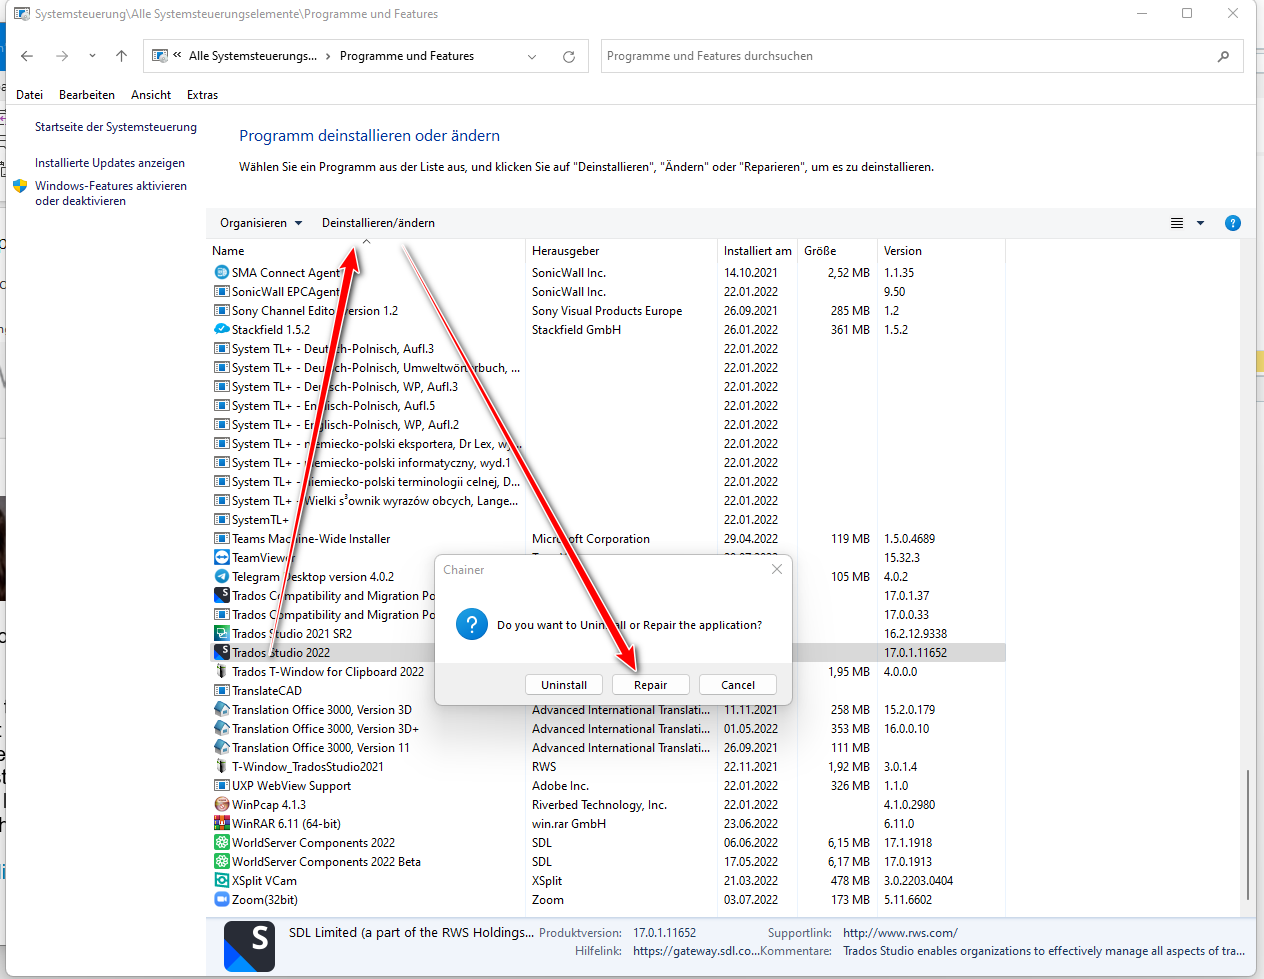The image size is (1264, 979).
Task: Sort by Installiert am column header
Action: pos(758,251)
